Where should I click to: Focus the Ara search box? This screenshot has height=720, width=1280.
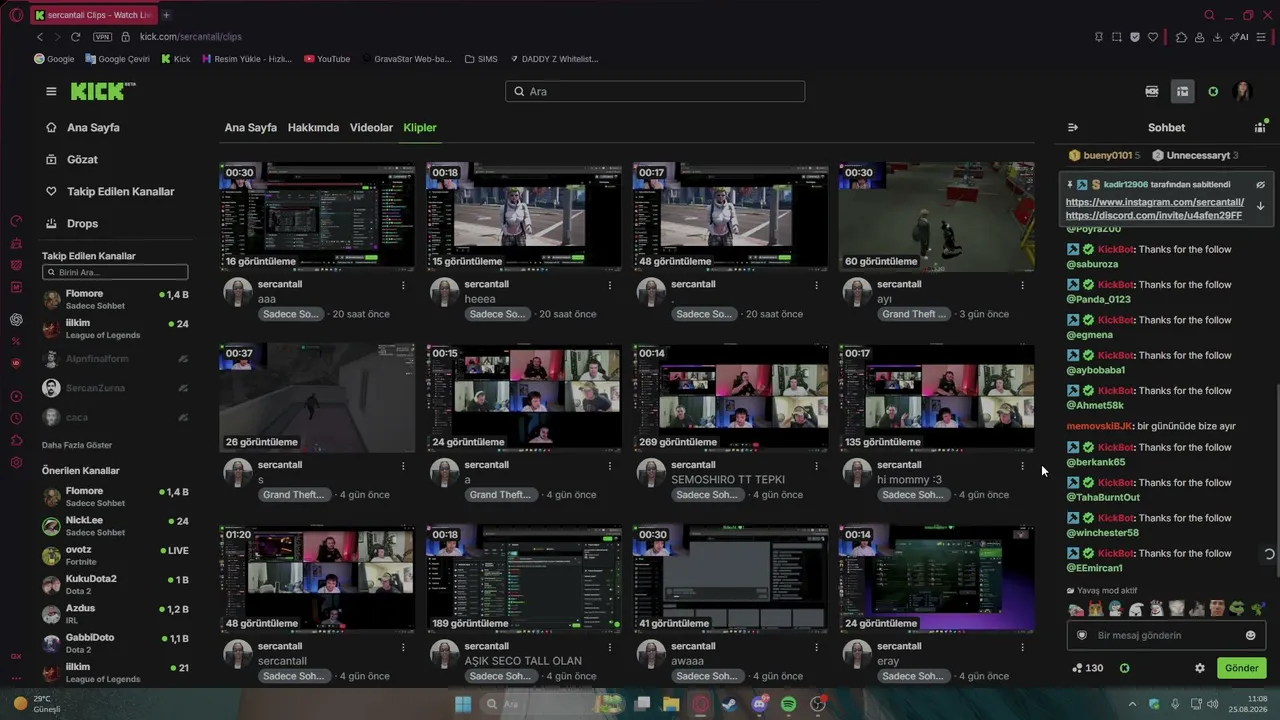coord(655,91)
